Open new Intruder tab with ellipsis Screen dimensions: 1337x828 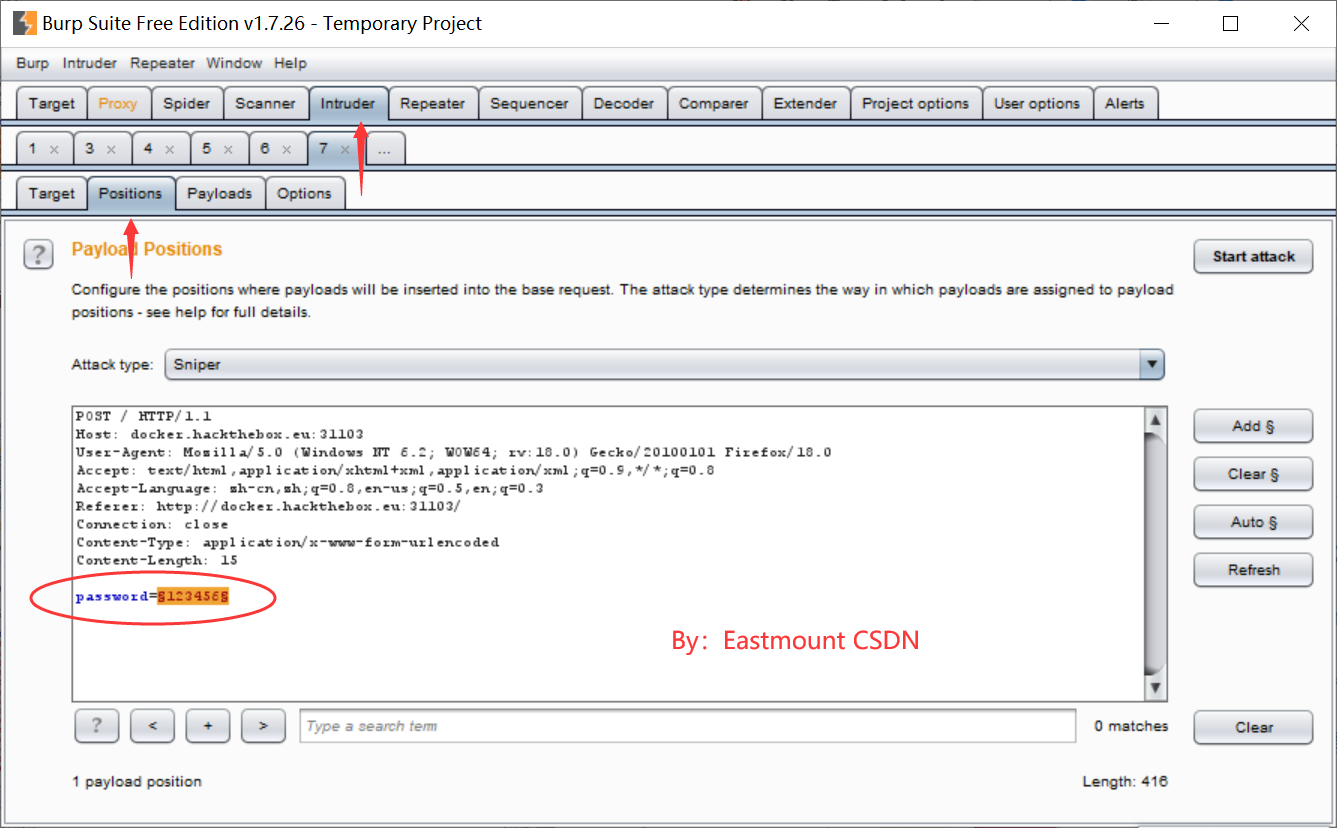386,149
